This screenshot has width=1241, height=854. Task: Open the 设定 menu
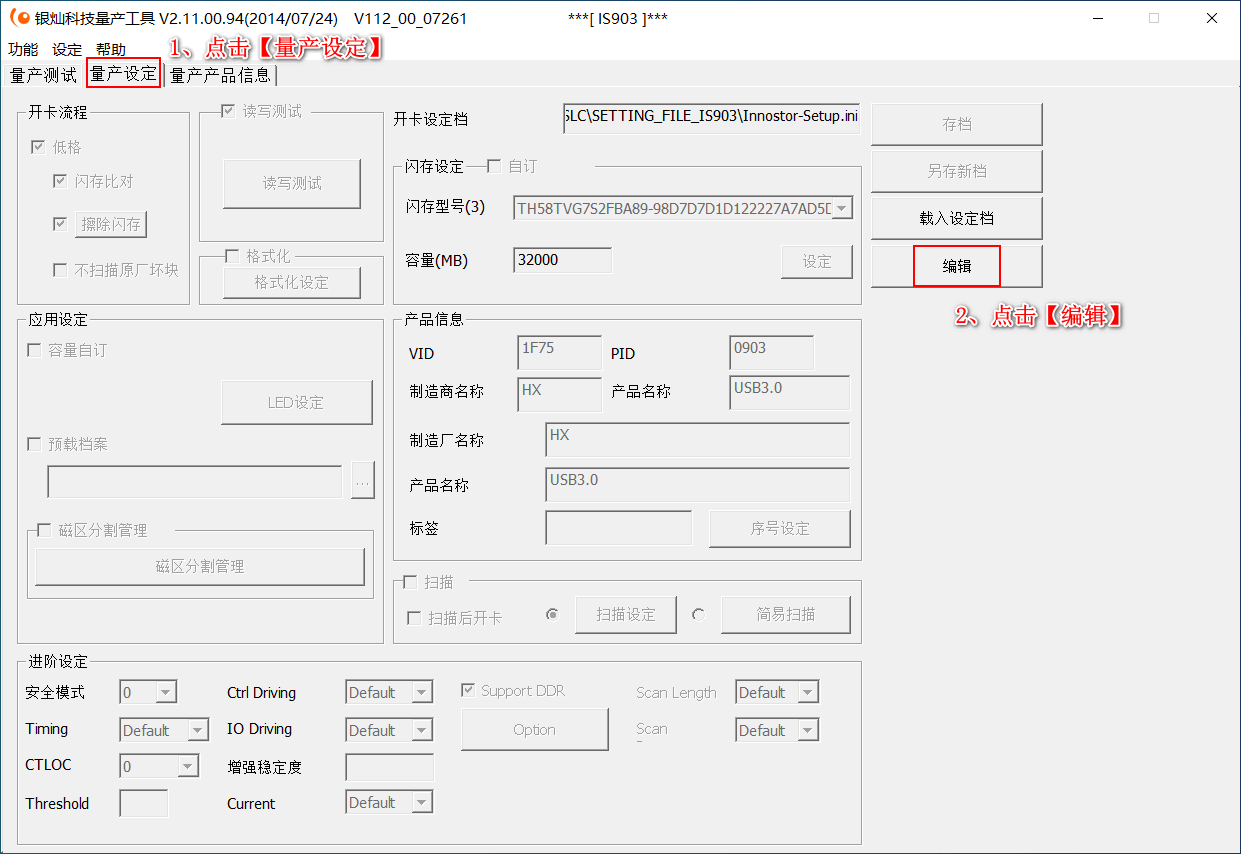point(64,49)
